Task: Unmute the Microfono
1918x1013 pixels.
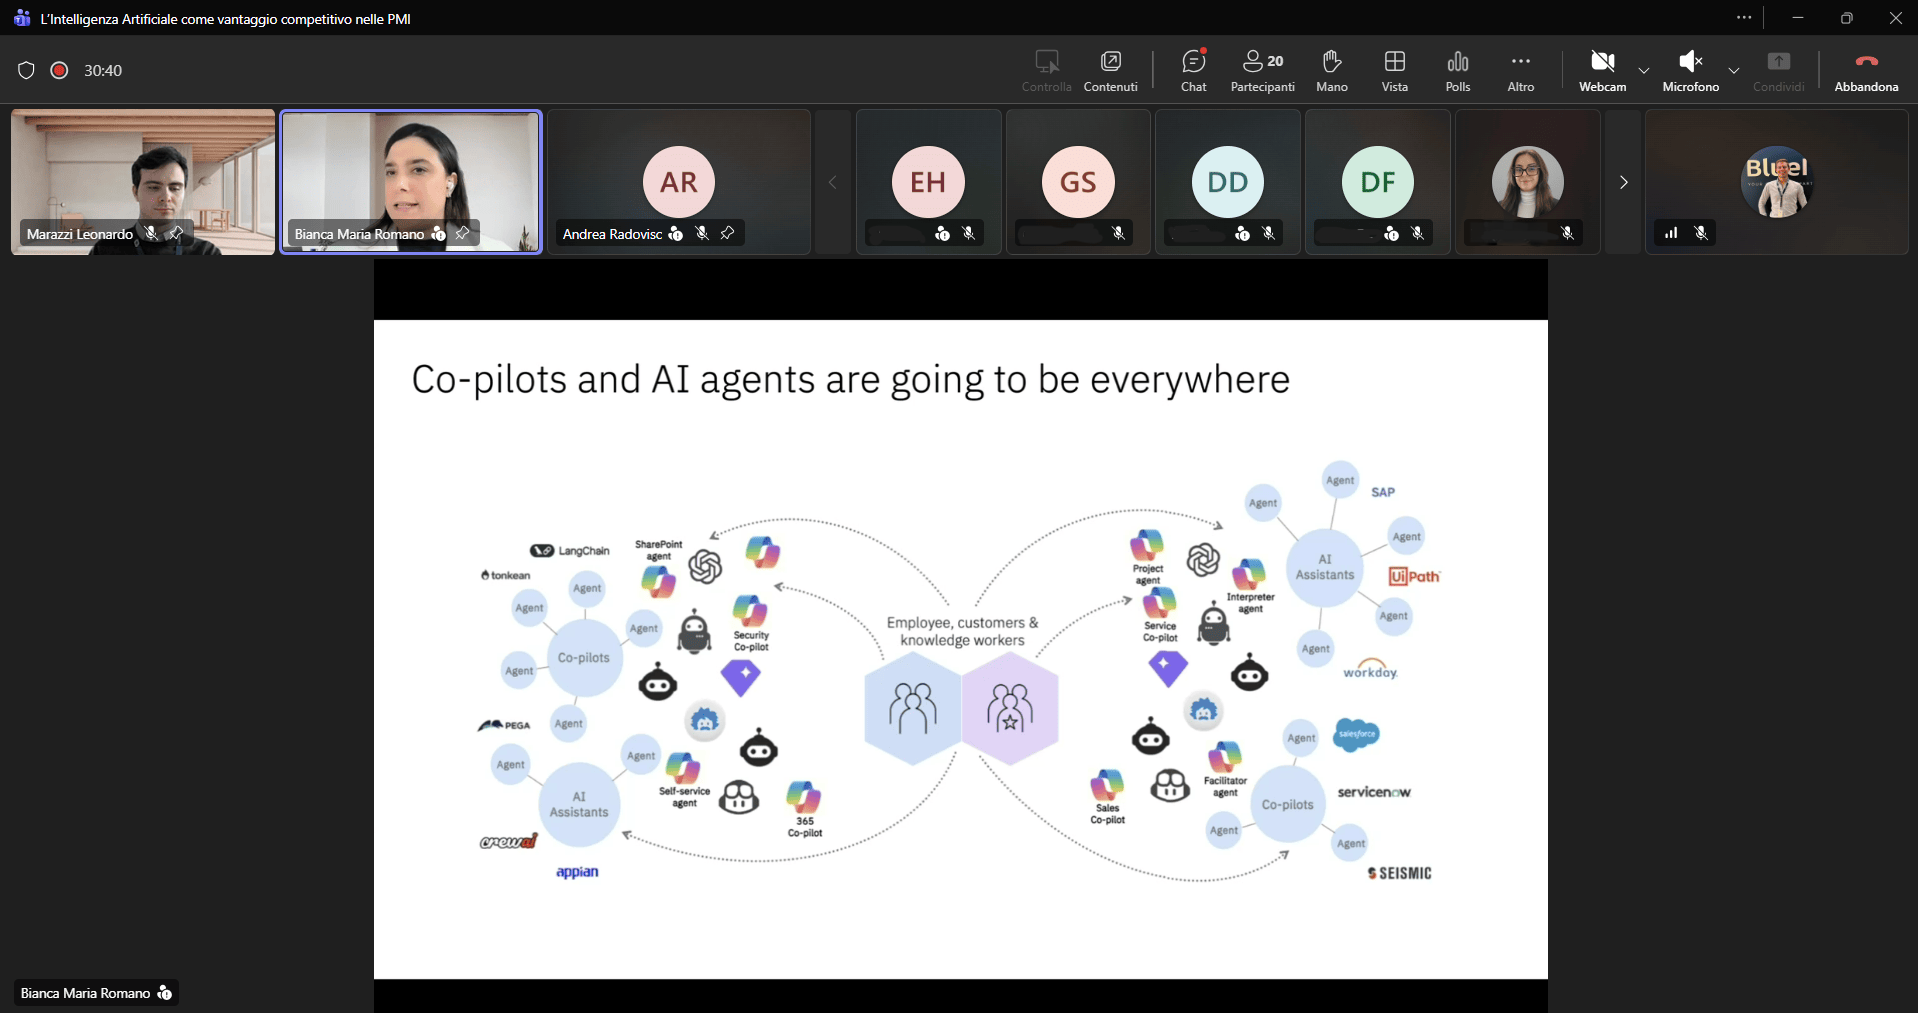Action: [x=1690, y=71]
